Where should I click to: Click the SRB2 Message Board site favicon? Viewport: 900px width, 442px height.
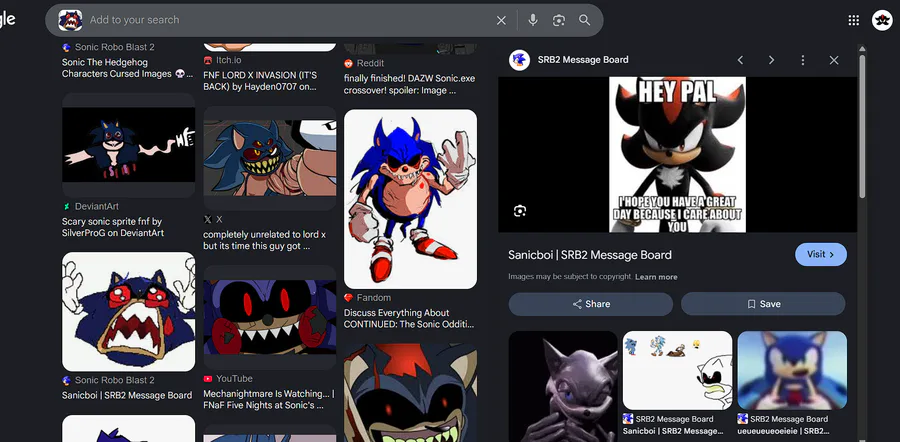519,60
